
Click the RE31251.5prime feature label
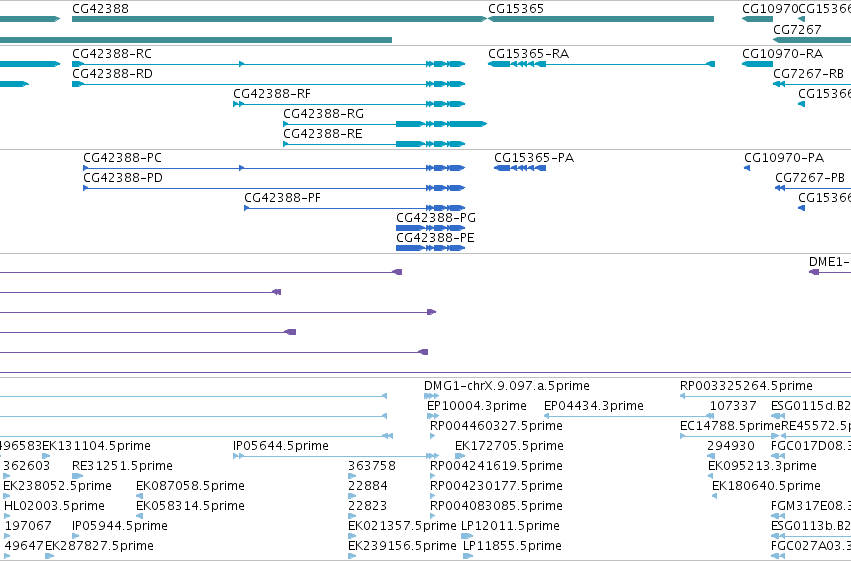(x=122, y=466)
